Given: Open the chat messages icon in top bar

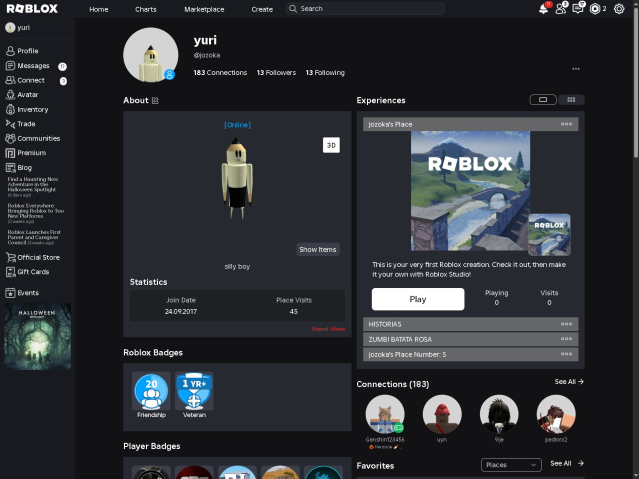Looking at the screenshot, I should coord(578,8).
